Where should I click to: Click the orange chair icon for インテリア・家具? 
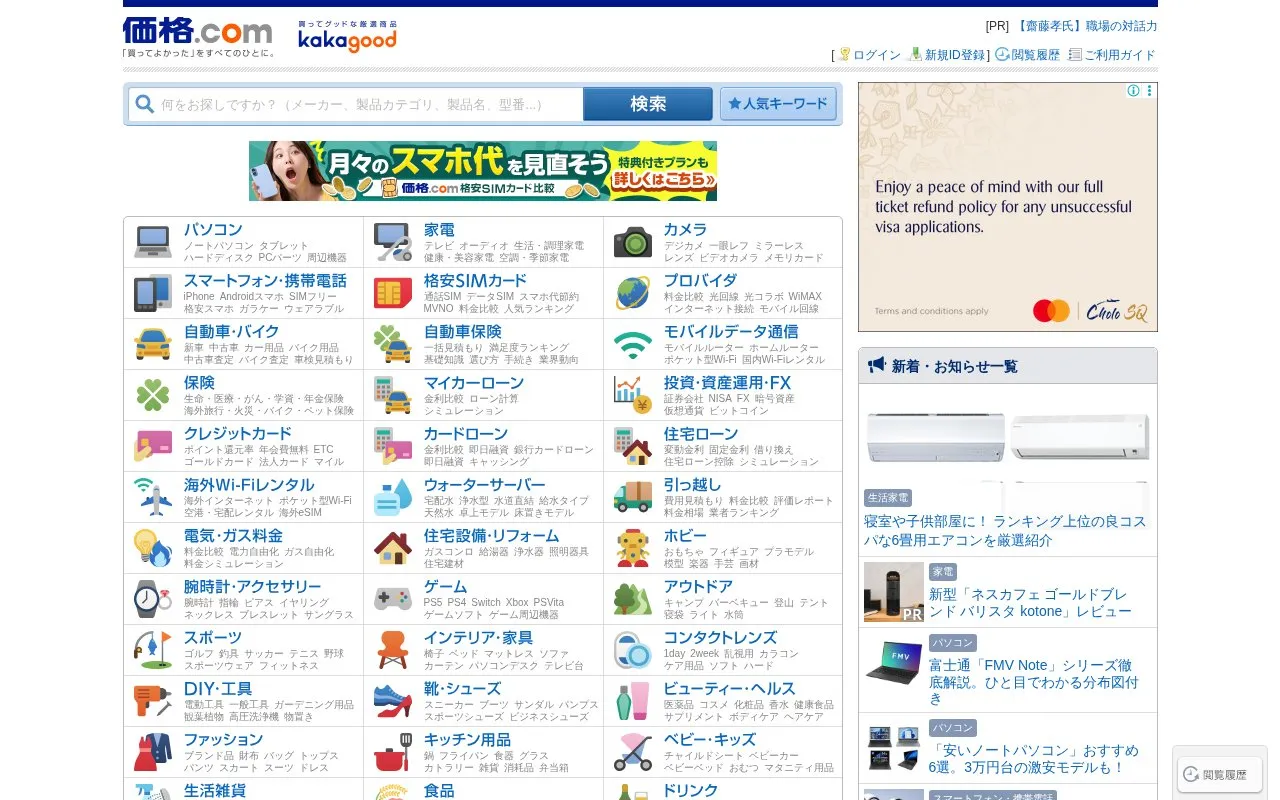coord(393,650)
